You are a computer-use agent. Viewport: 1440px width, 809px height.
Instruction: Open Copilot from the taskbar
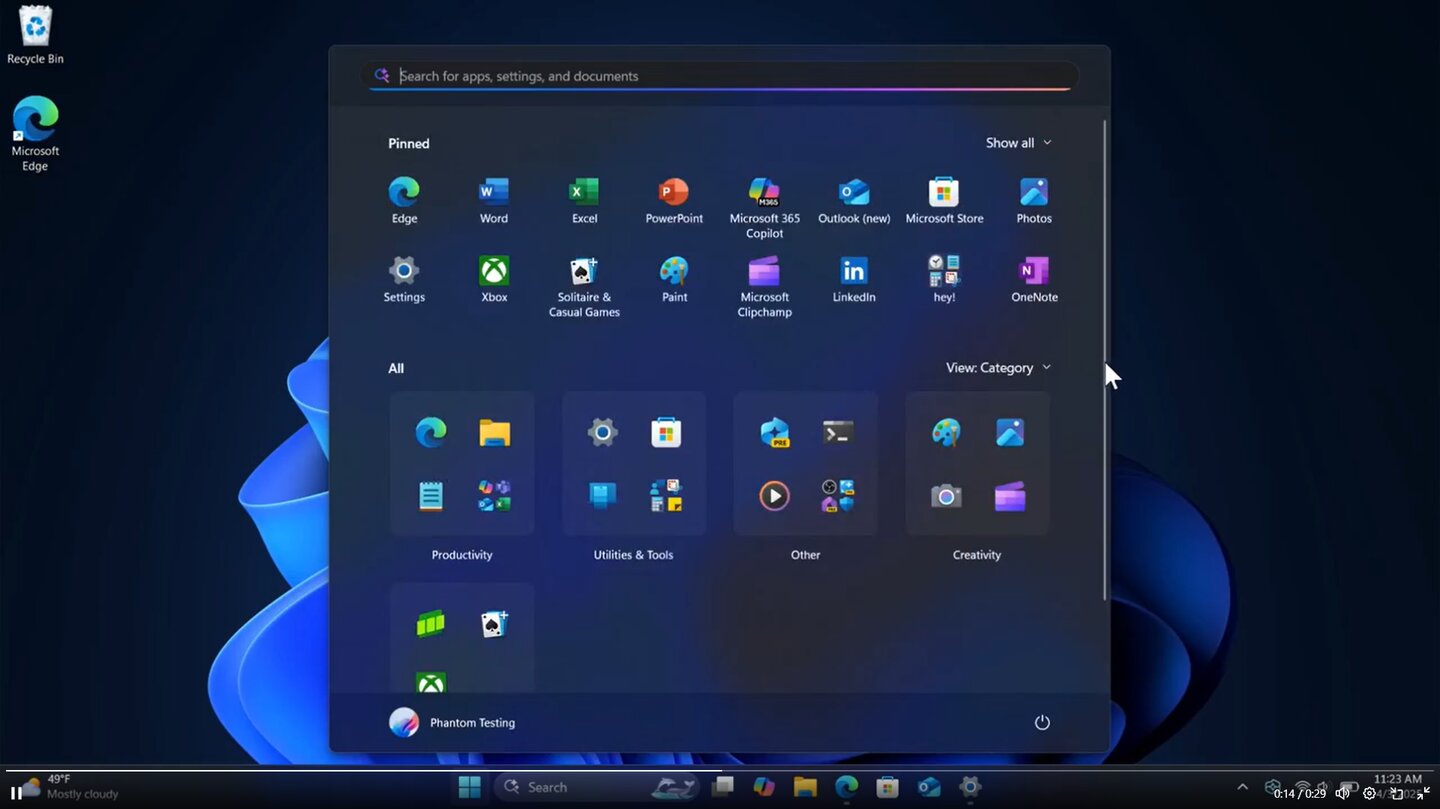(x=764, y=787)
